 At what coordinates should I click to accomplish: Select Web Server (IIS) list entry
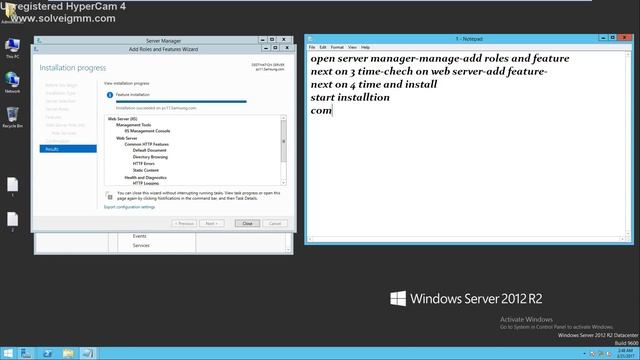point(122,119)
